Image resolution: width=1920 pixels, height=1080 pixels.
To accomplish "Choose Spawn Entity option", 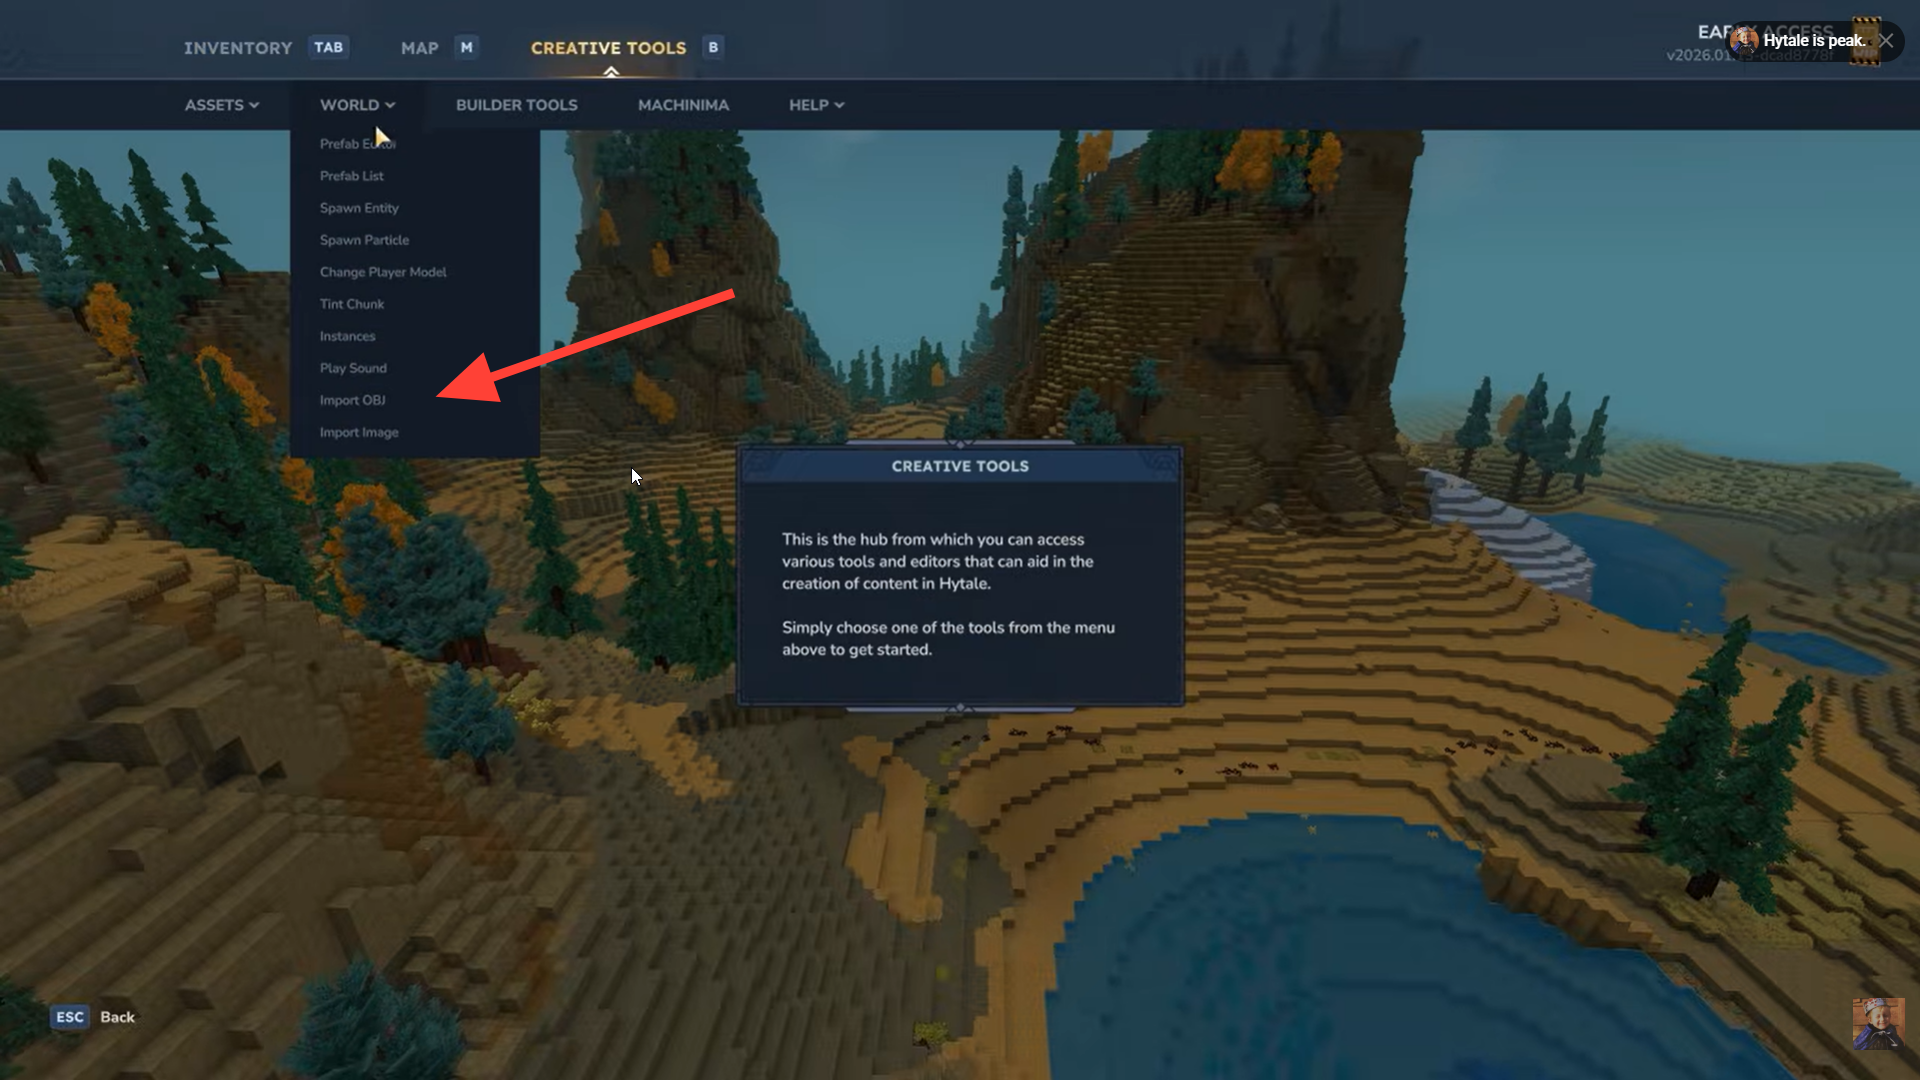I will point(359,208).
